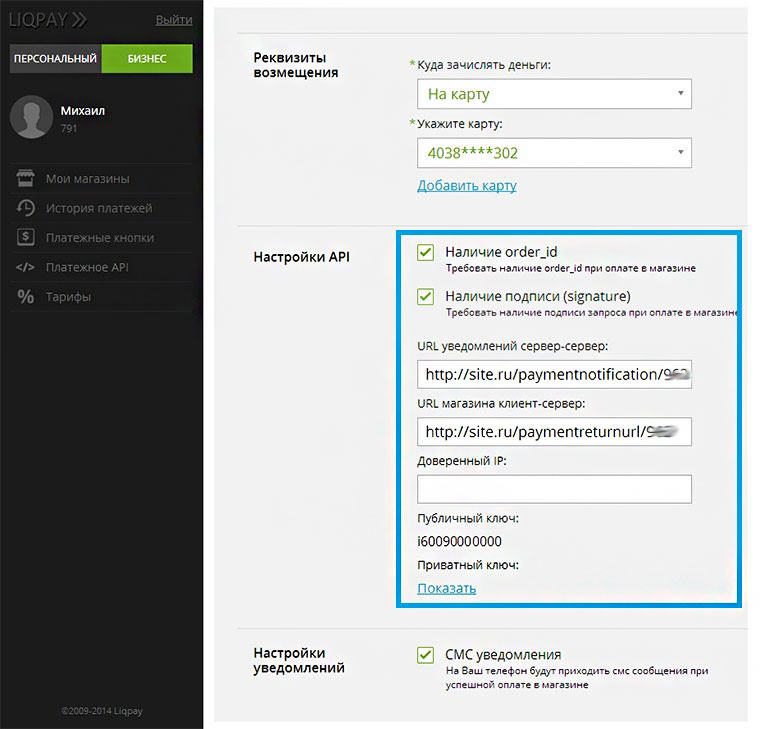Image resolution: width=760 pixels, height=729 pixels.
Task: Click the URL уведомлений сервер-сервер field
Action: pos(554,375)
